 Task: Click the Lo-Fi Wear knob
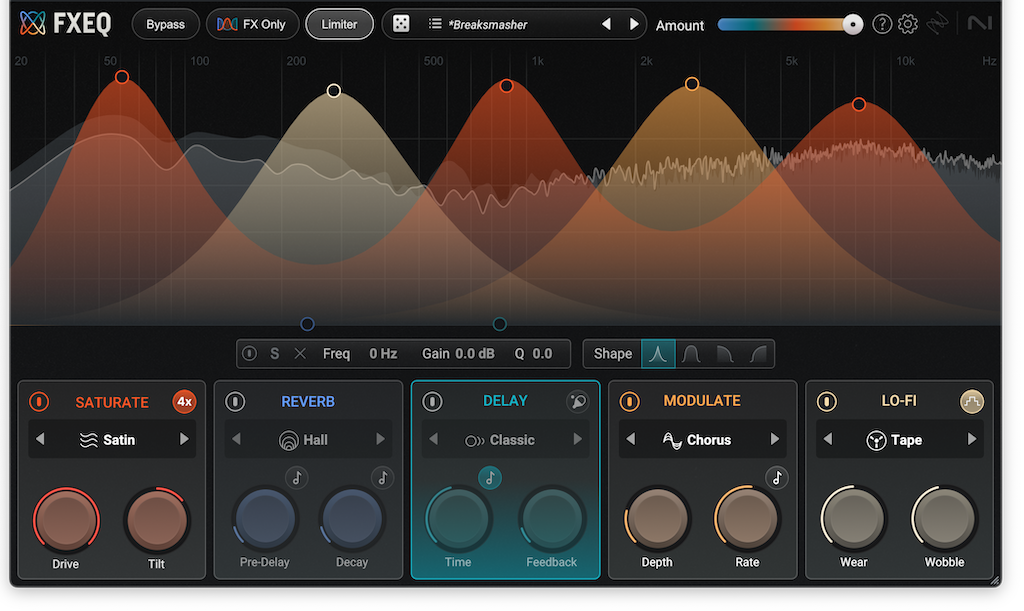(x=854, y=518)
